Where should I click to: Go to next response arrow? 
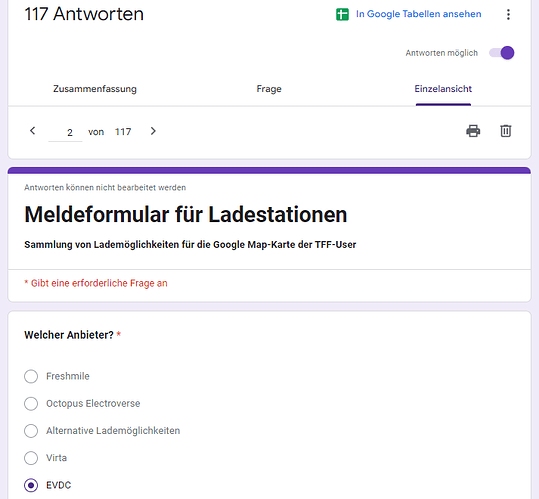point(153,131)
